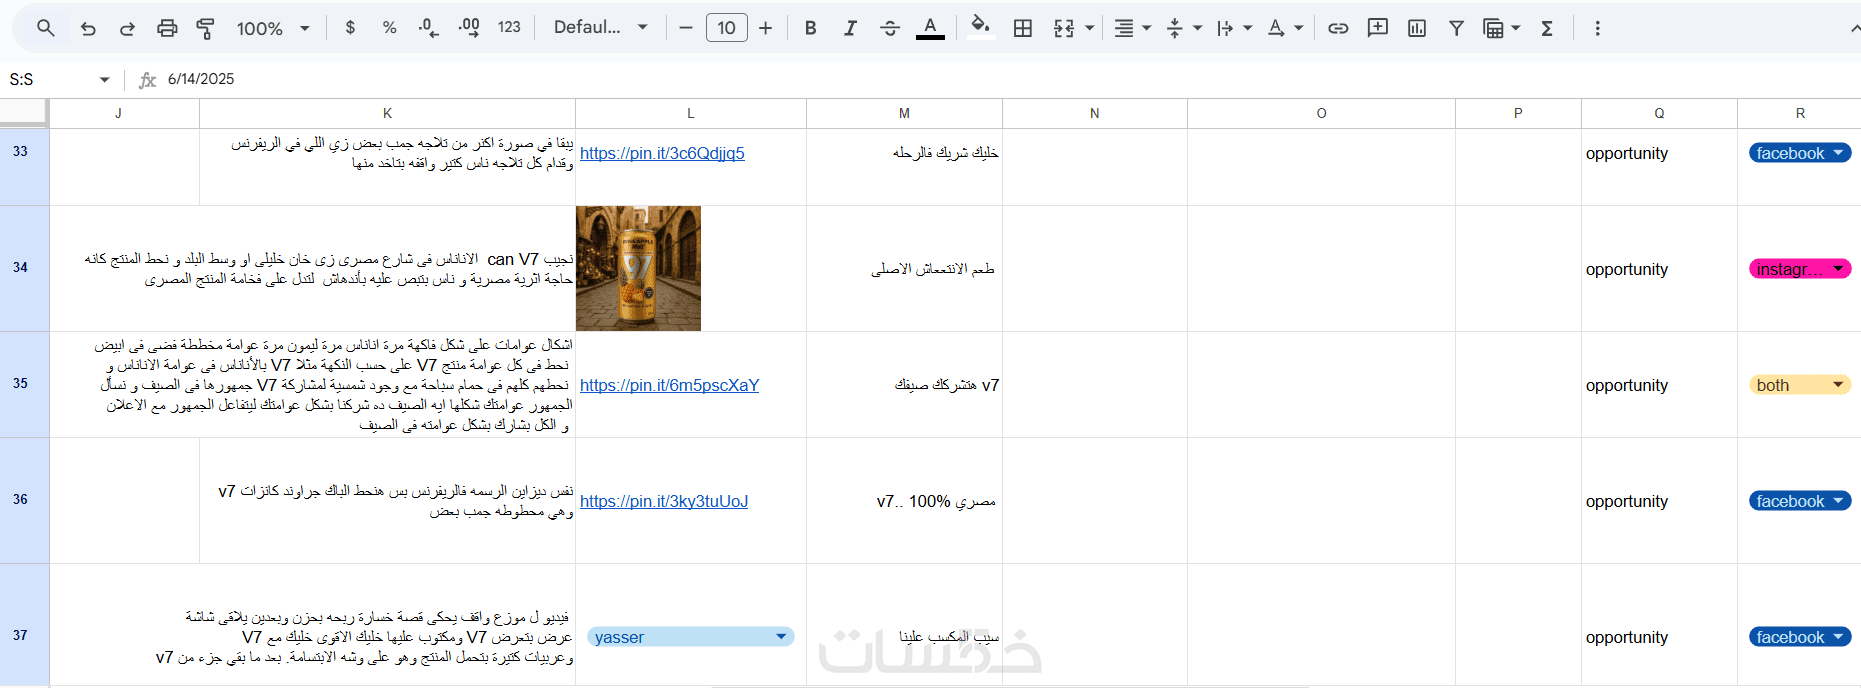Print the spreadsheet
Image resolution: width=1861 pixels, height=688 pixels.
pyautogui.click(x=167, y=28)
